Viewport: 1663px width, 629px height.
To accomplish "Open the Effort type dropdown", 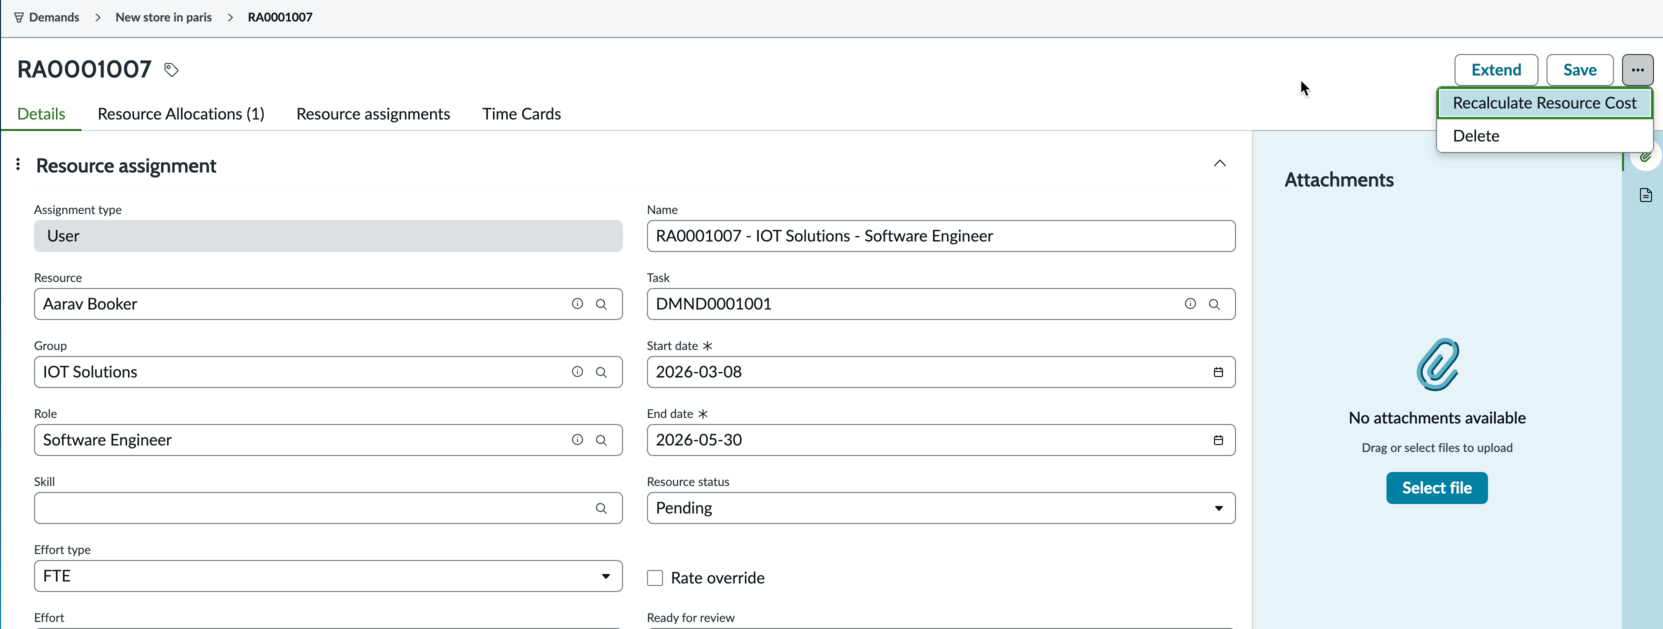I will click(328, 576).
